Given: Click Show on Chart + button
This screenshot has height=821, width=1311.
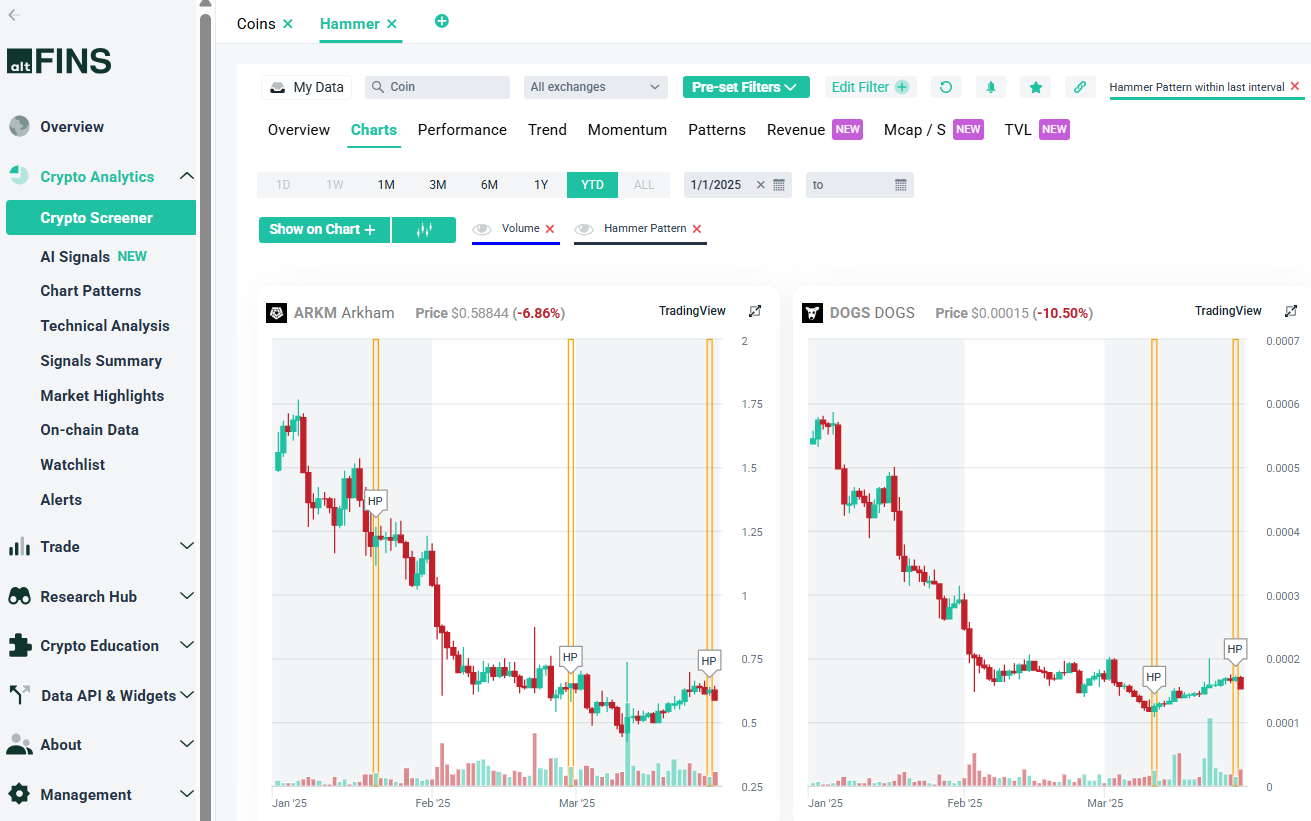Looking at the screenshot, I should (324, 230).
